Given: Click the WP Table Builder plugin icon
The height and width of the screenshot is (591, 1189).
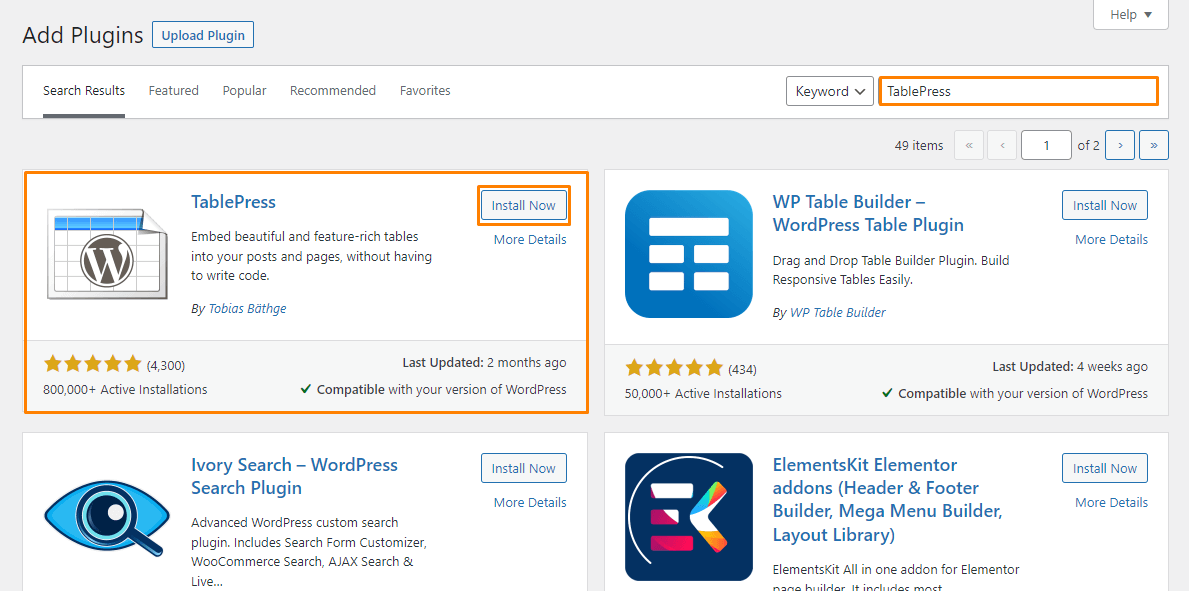Looking at the screenshot, I should 689,254.
